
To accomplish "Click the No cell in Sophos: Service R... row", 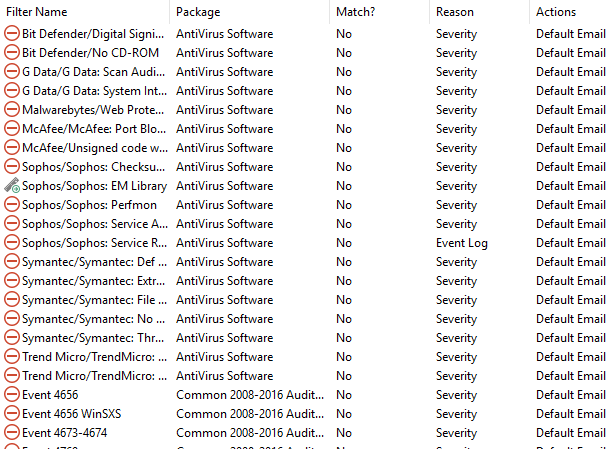I will tap(344, 243).
